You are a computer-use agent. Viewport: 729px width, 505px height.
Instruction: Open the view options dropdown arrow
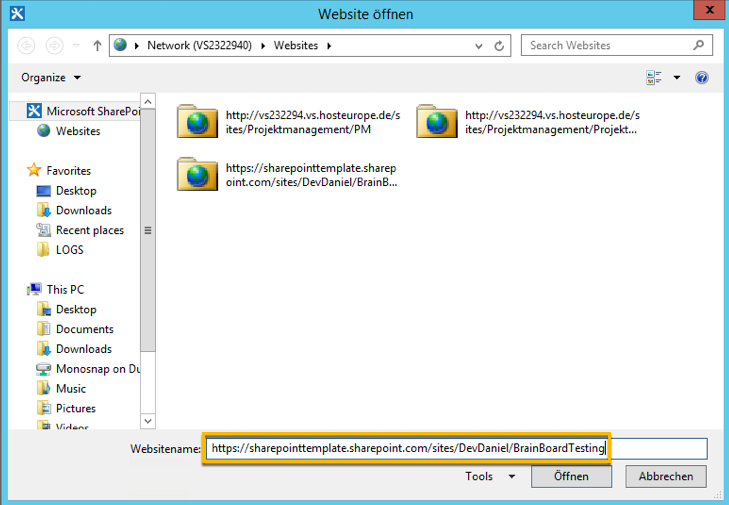click(x=677, y=78)
